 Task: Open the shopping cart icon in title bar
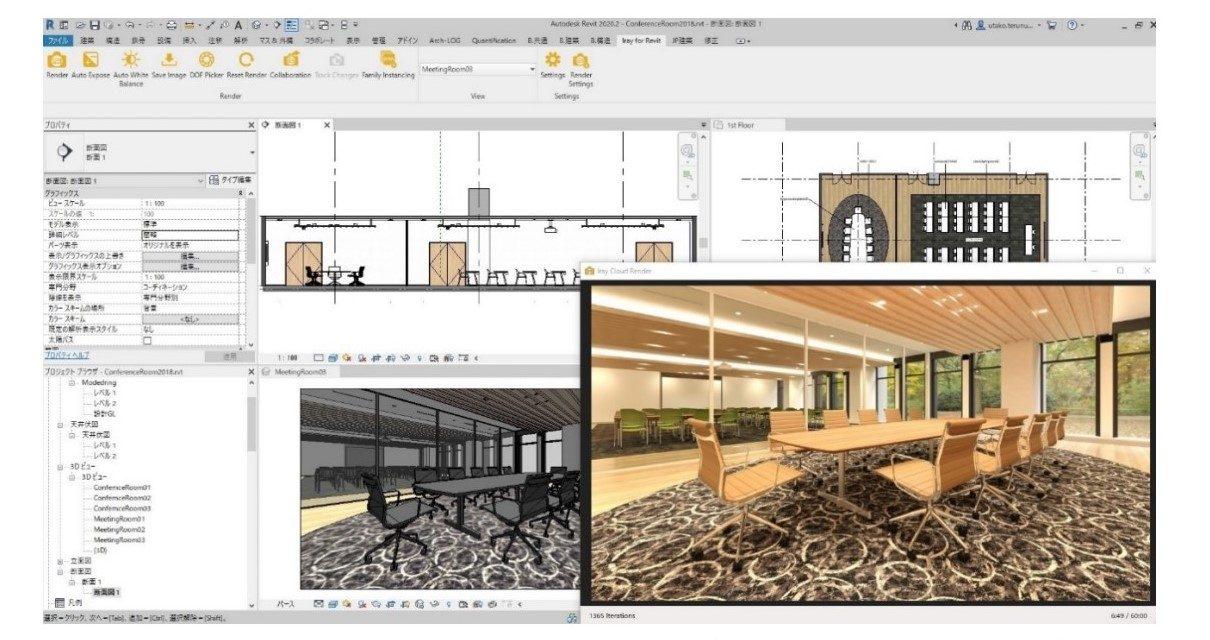[x=1053, y=24]
